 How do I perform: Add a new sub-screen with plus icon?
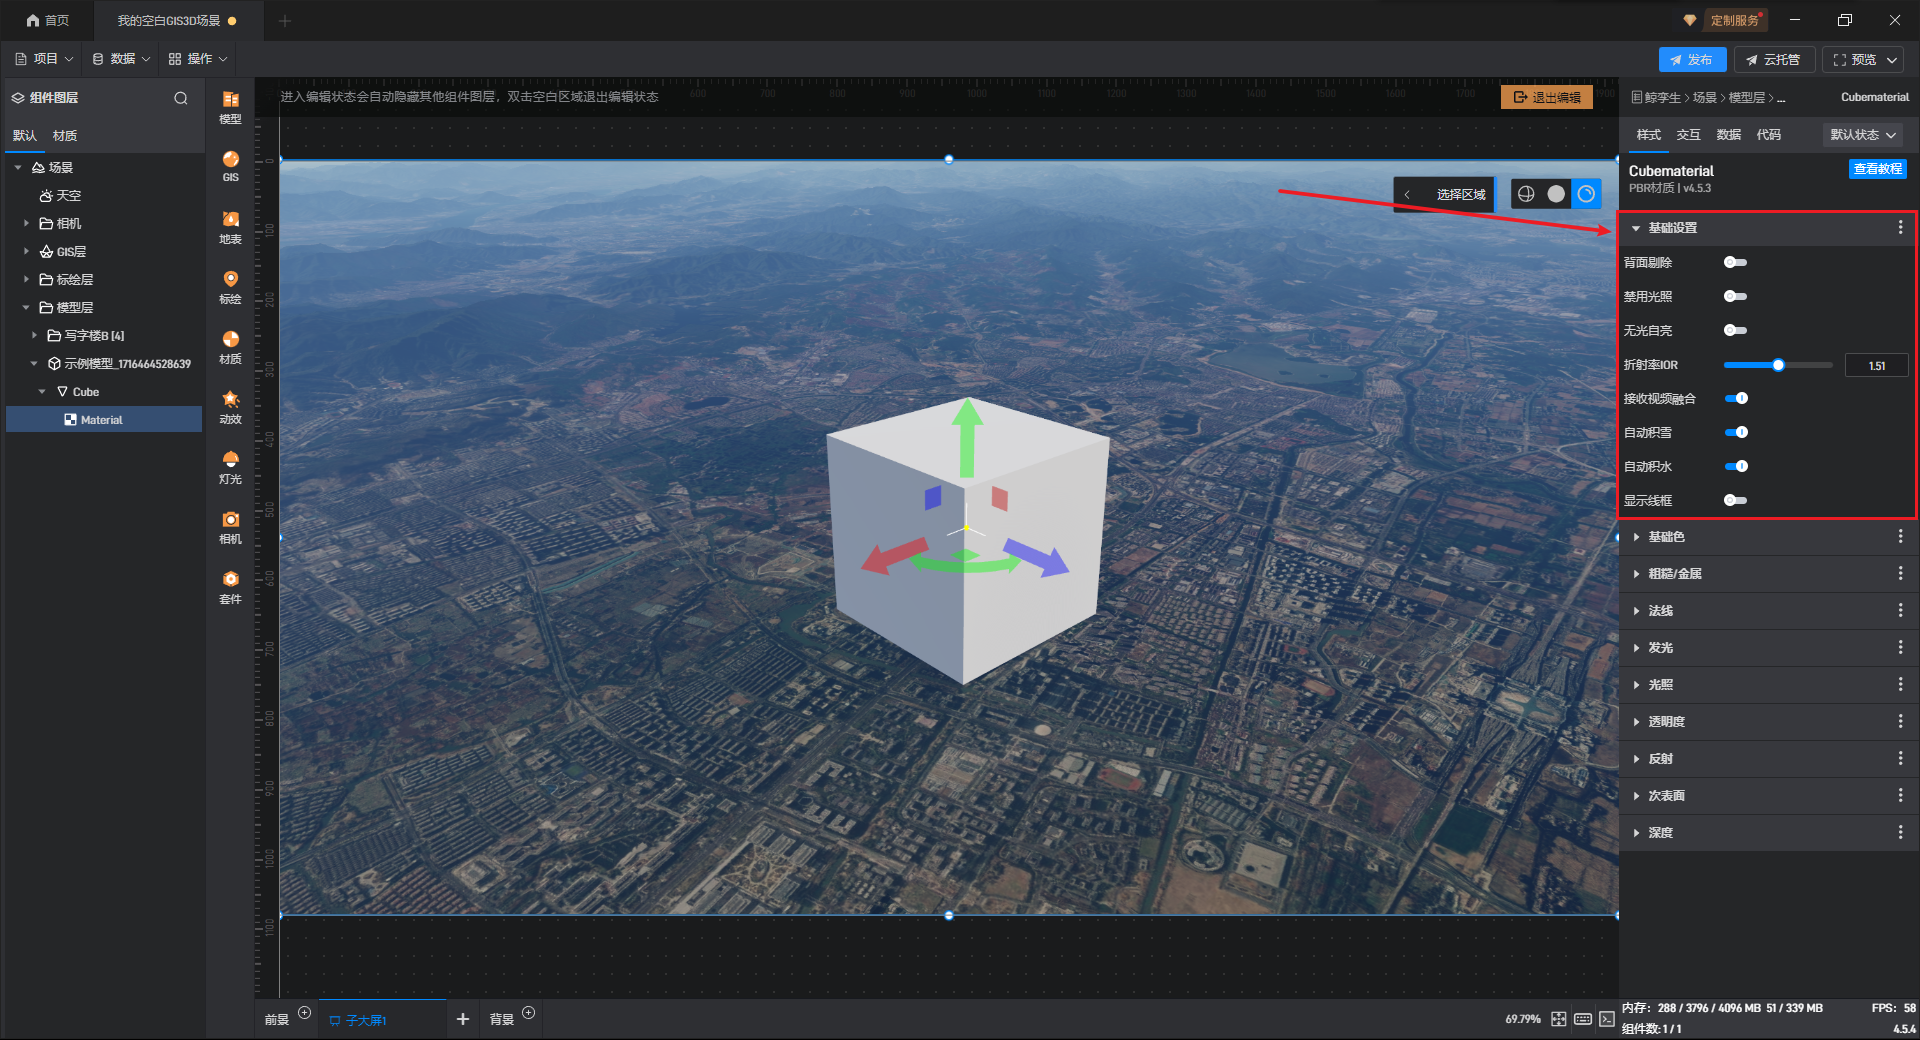point(462,1019)
